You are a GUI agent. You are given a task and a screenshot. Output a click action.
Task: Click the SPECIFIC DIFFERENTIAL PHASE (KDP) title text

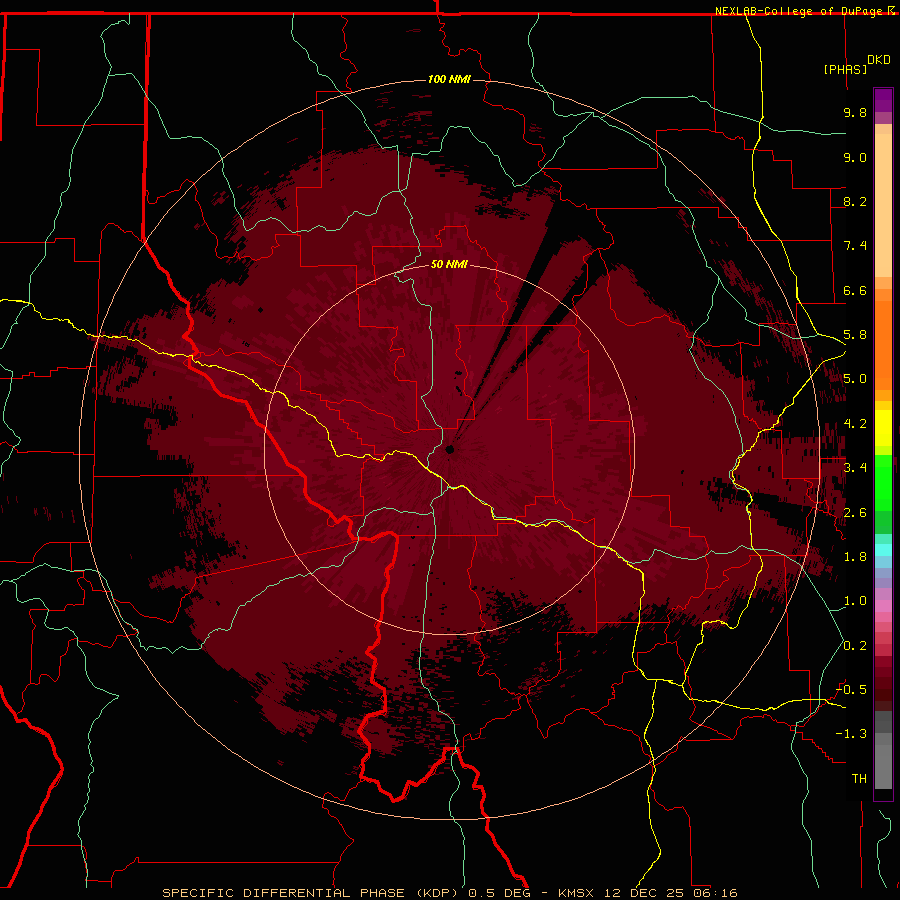coord(311,893)
